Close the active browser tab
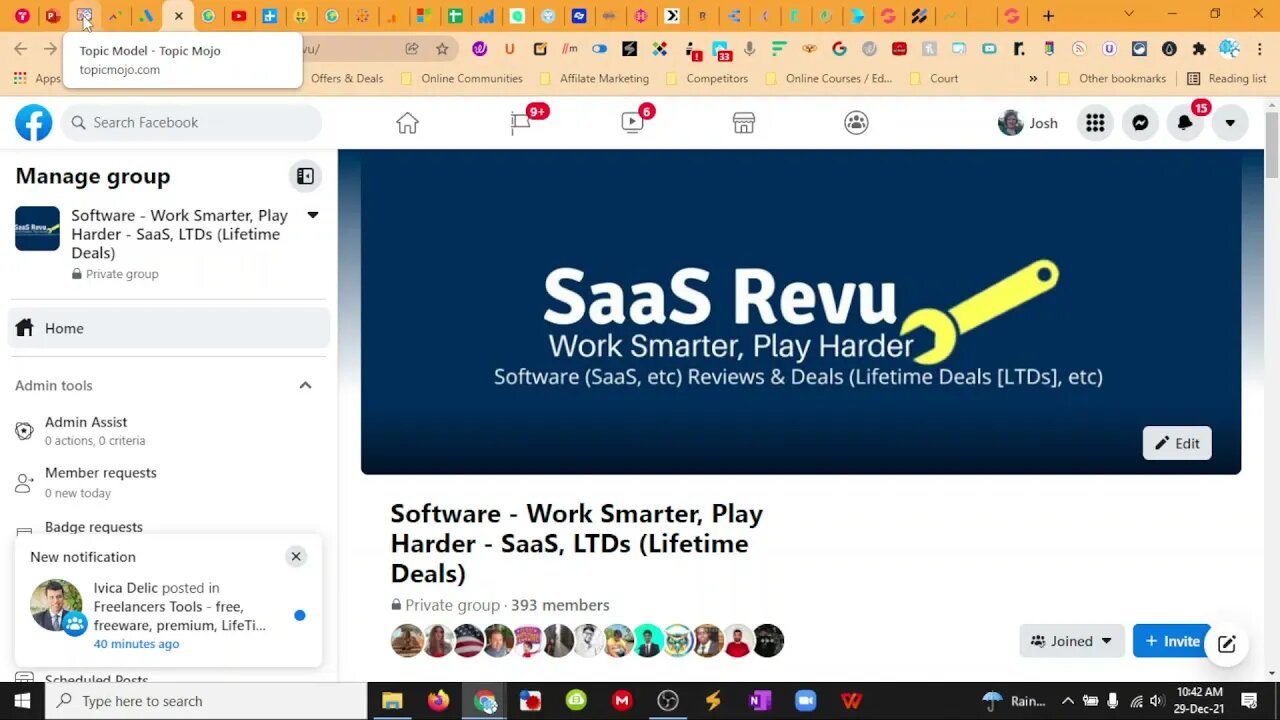The image size is (1280, 720). (178, 16)
